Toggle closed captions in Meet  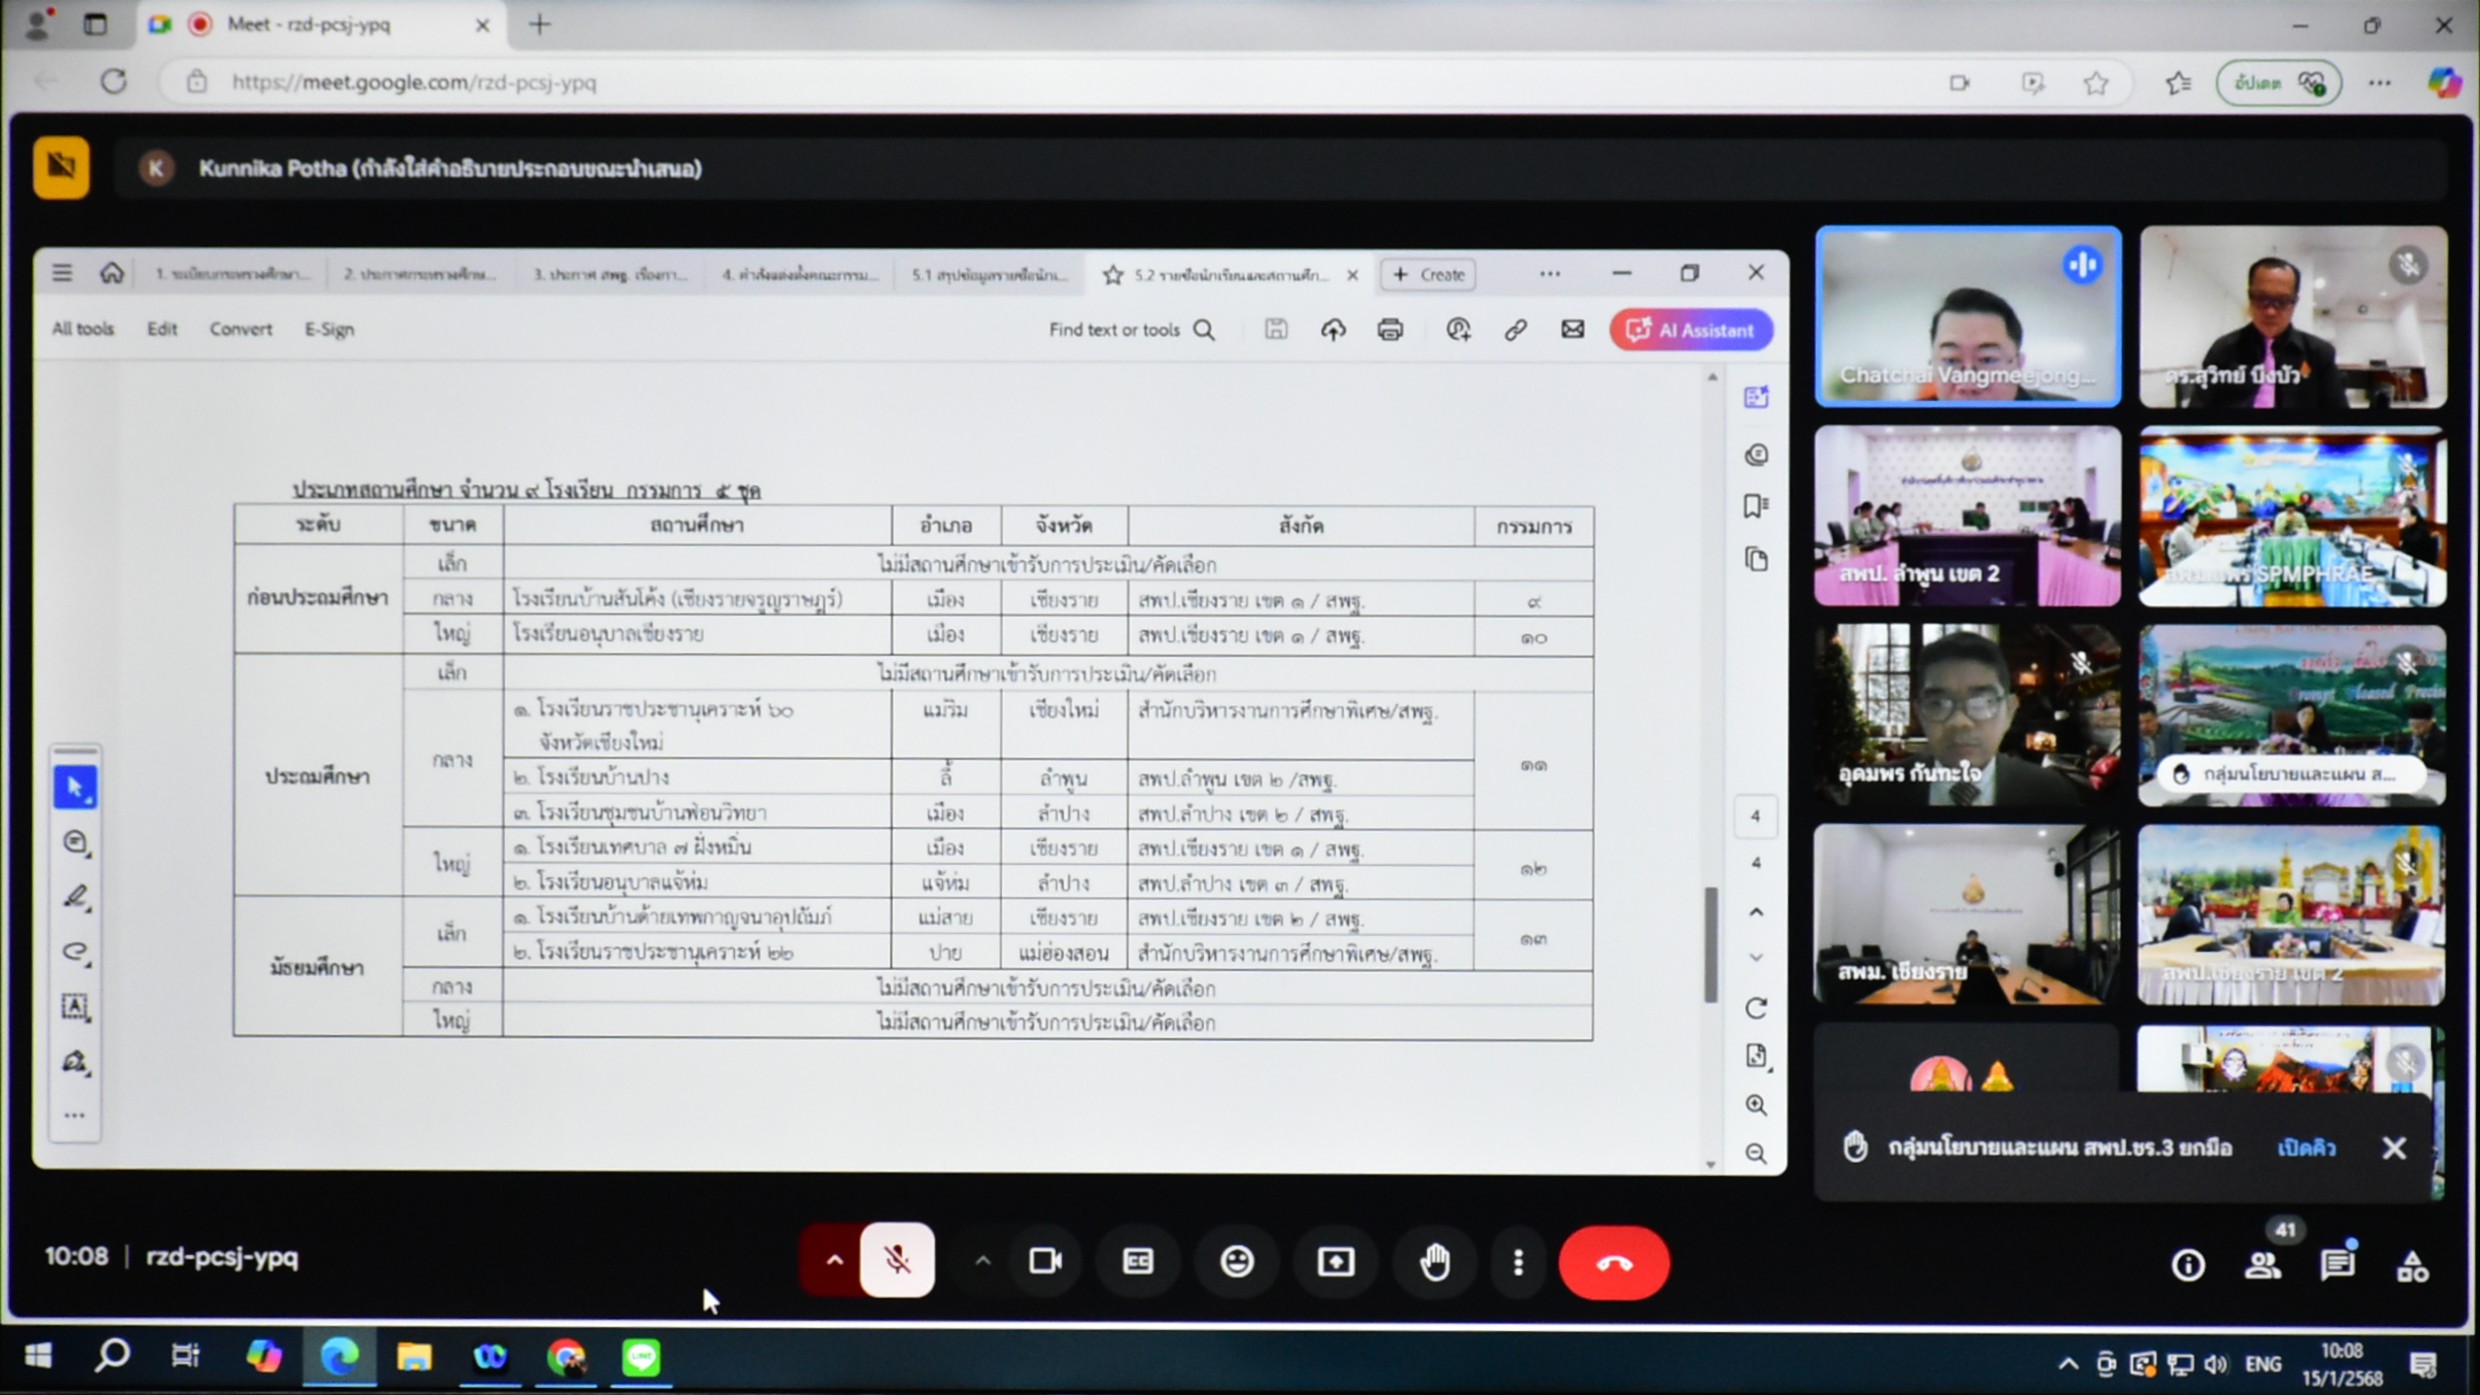(x=1138, y=1262)
